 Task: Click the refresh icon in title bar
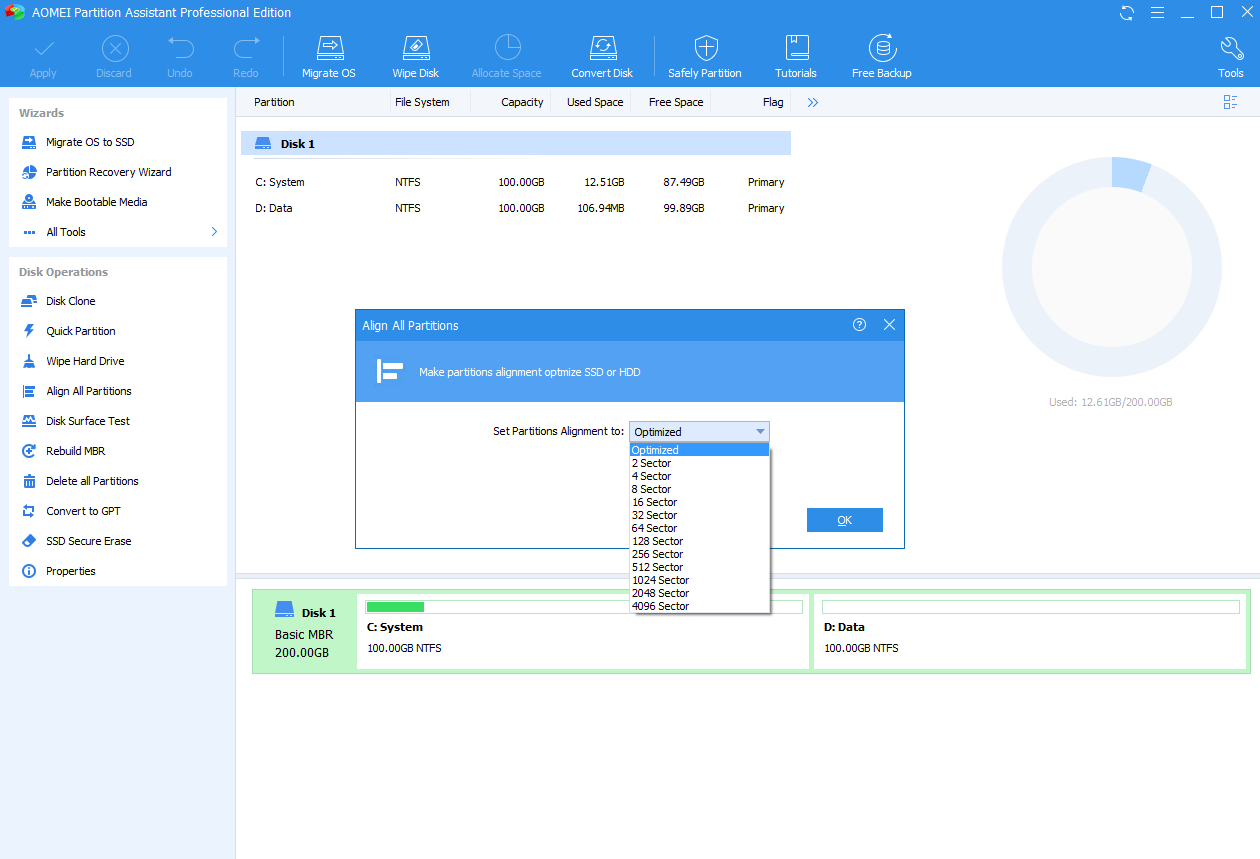1127,13
